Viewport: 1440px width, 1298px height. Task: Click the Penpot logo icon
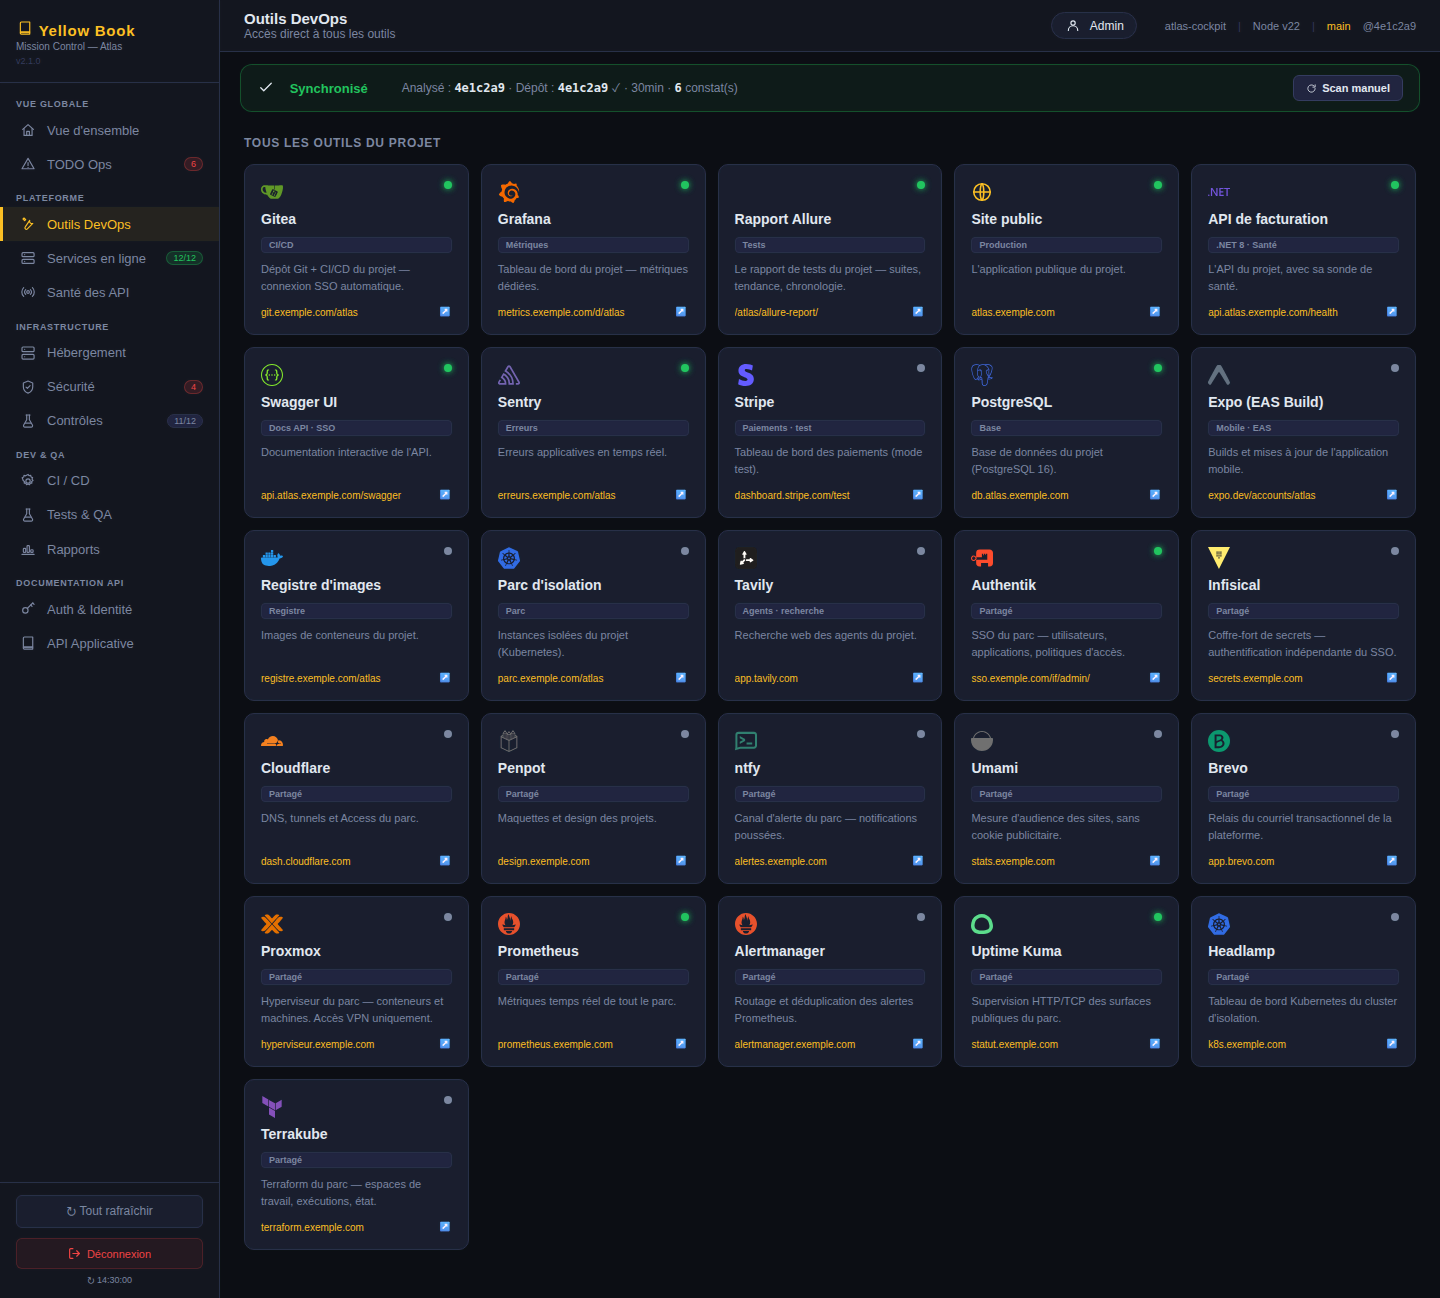[509, 741]
